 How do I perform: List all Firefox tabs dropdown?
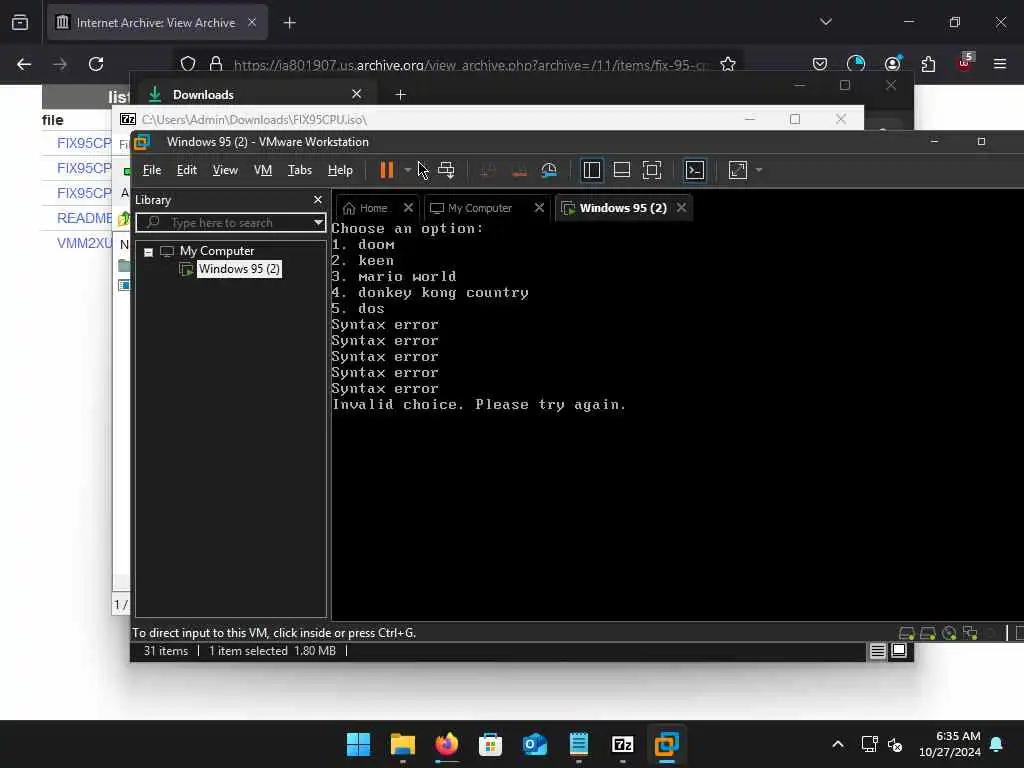pyautogui.click(x=825, y=22)
